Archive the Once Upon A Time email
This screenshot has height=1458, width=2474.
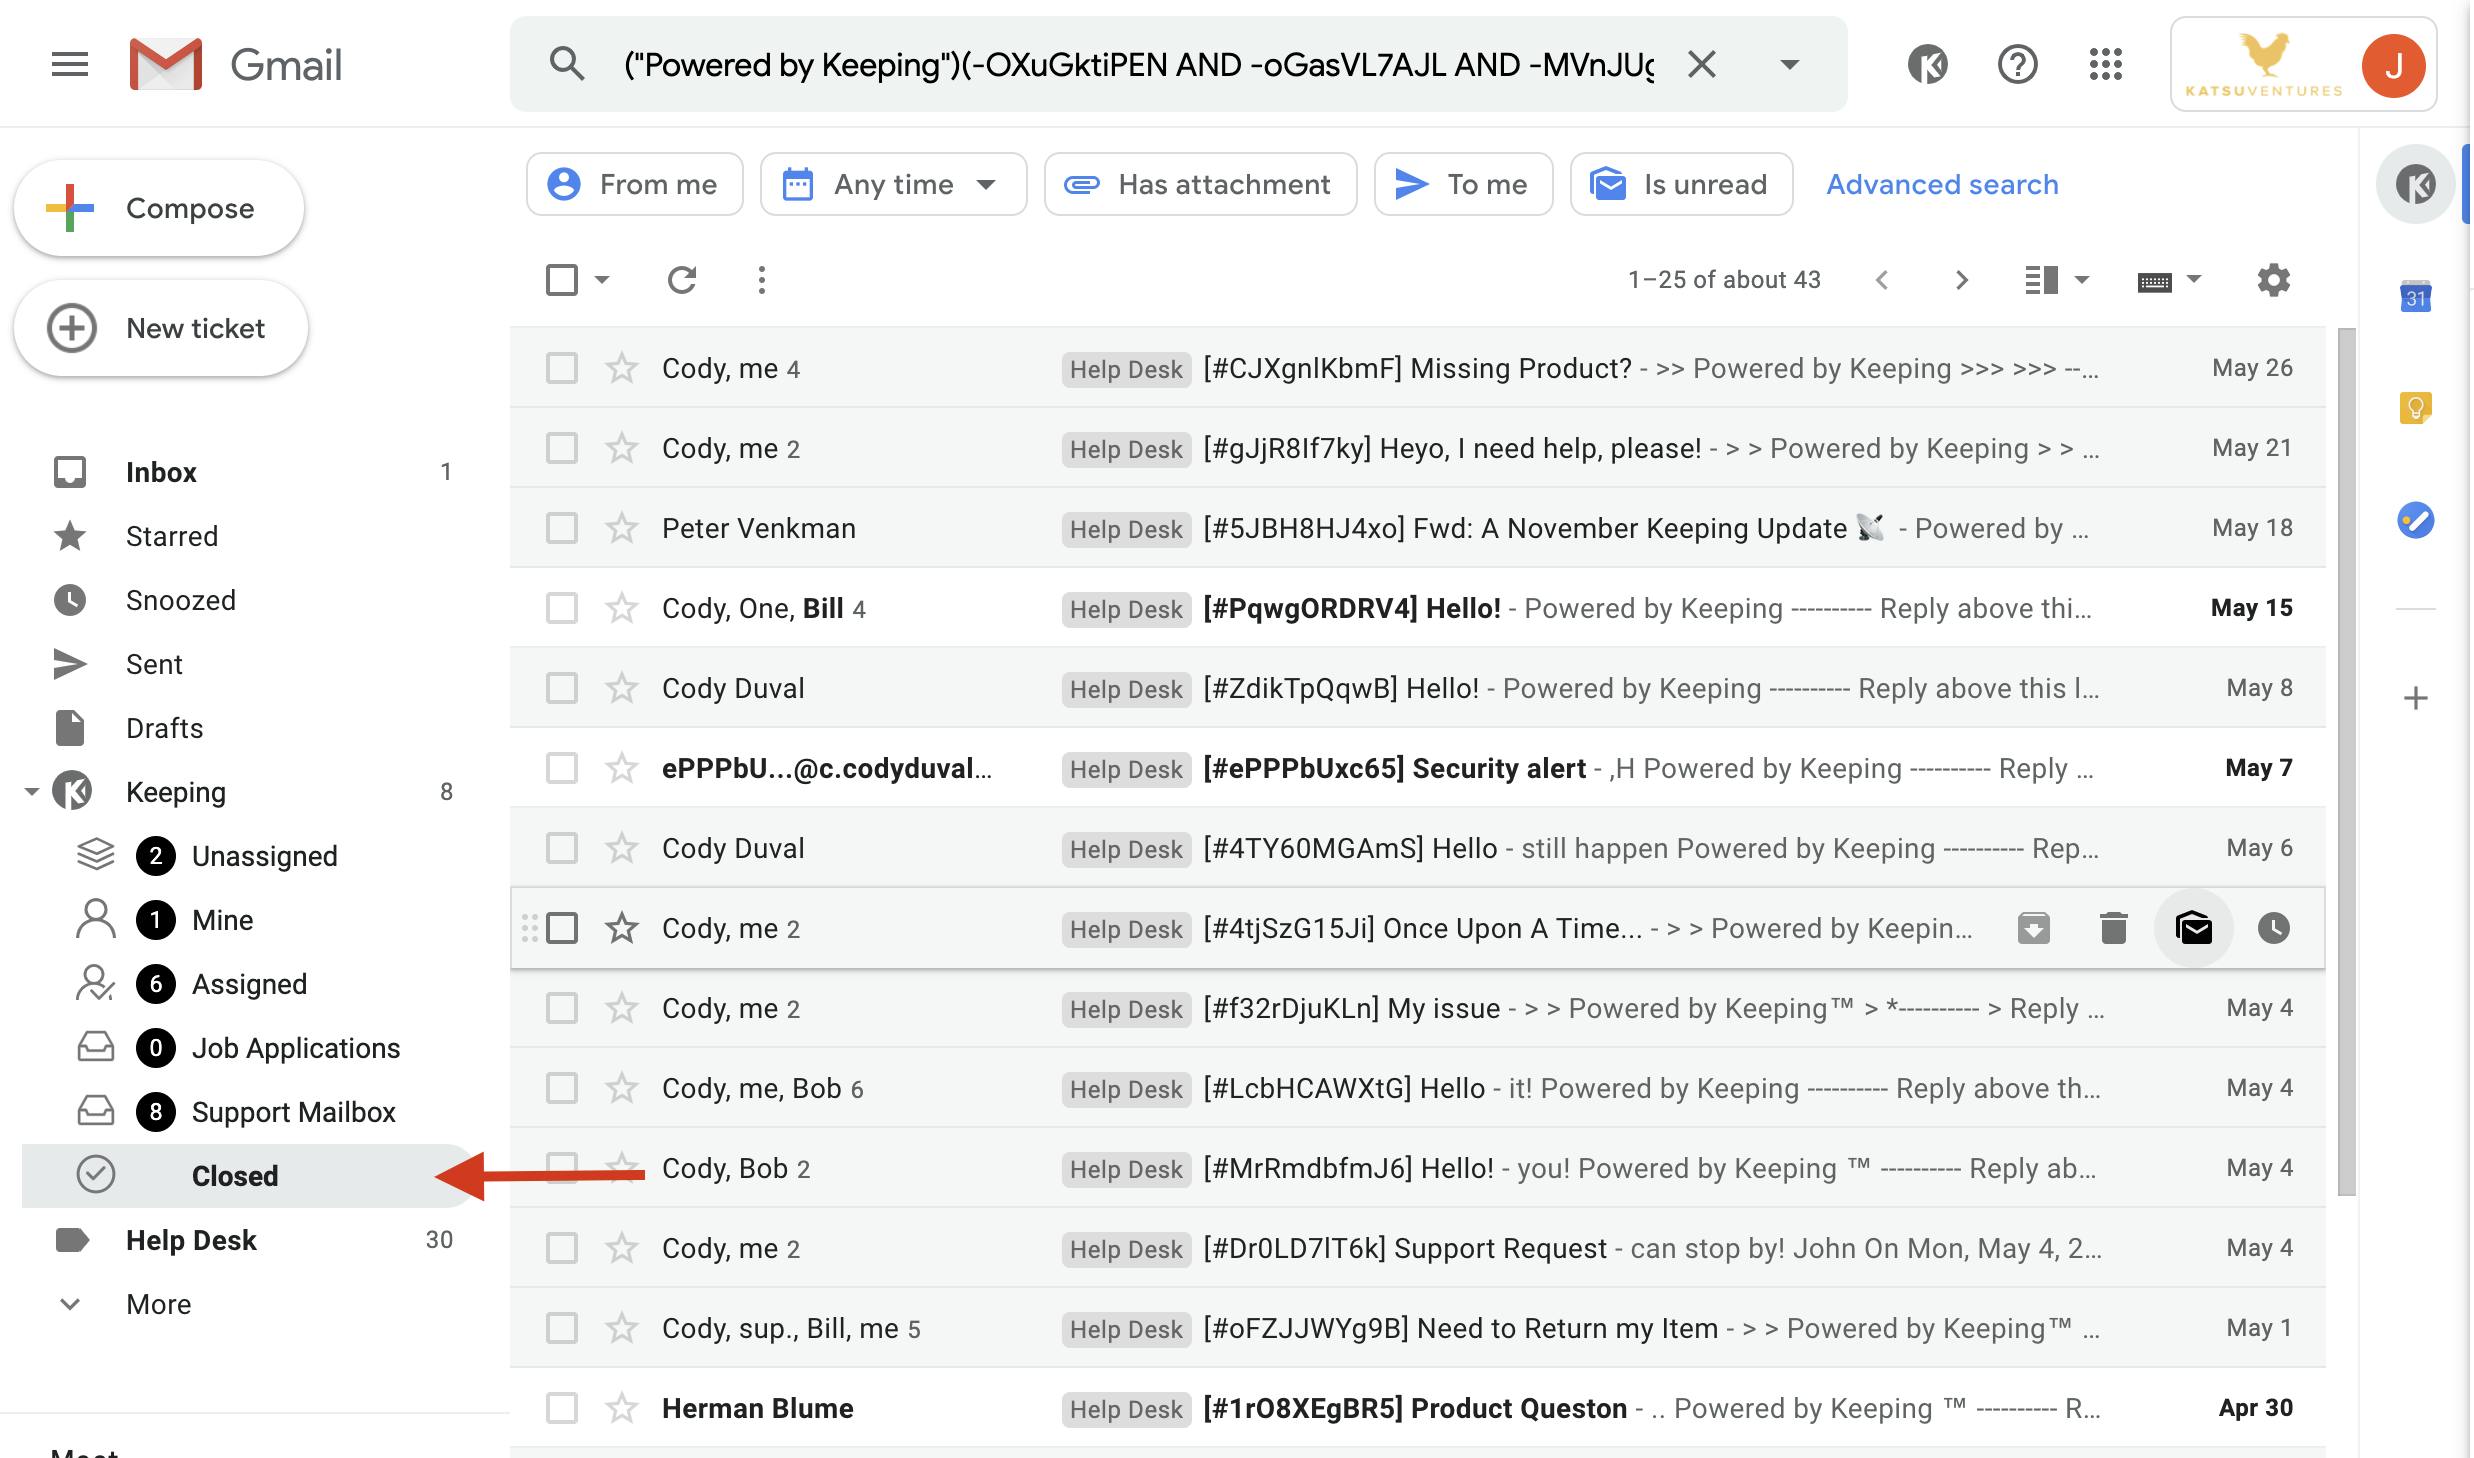tap(2034, 928)
